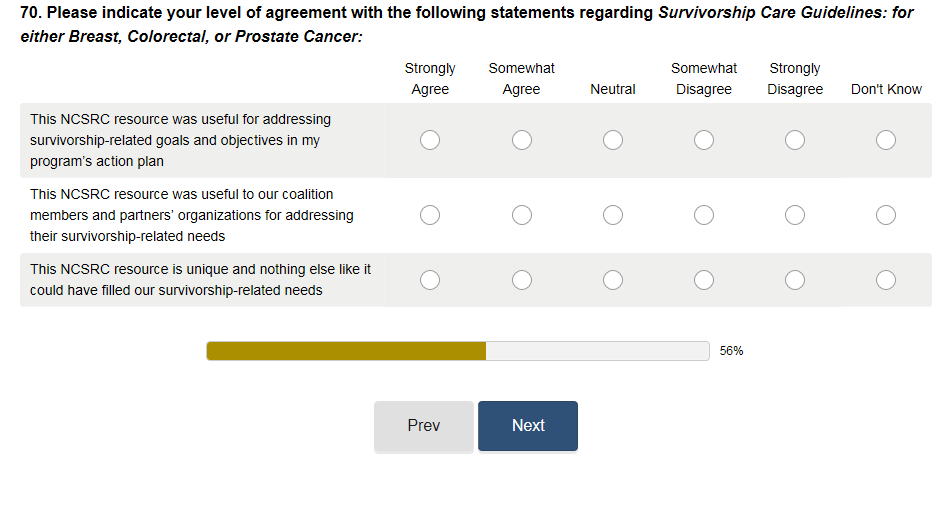Click the survey progress bar at 56%
Screen dimensions: 947x508
coord(458,351)
